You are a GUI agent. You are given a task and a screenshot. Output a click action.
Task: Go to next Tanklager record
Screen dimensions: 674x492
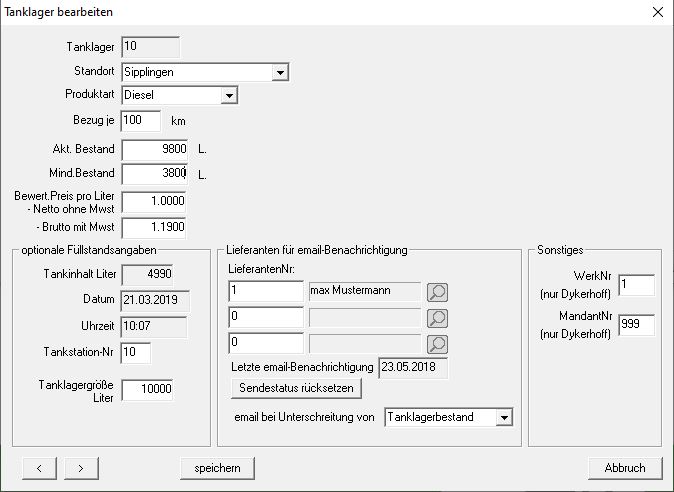click(x=81, y=468)
